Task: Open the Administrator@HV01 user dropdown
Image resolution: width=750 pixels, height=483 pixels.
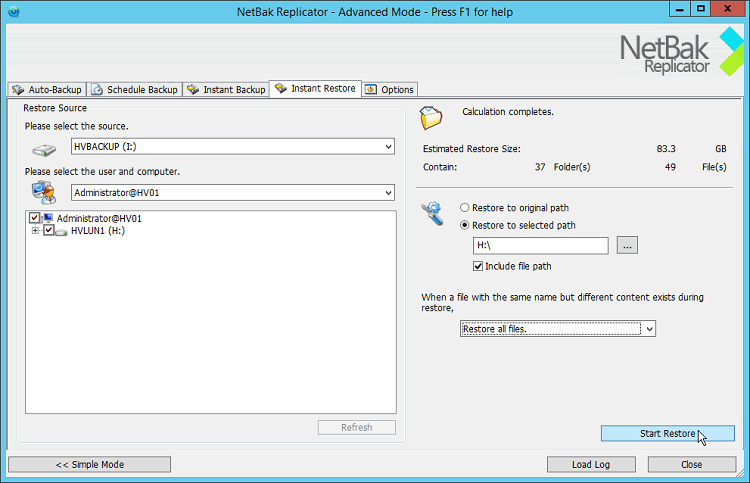Action: pos(388,192)
